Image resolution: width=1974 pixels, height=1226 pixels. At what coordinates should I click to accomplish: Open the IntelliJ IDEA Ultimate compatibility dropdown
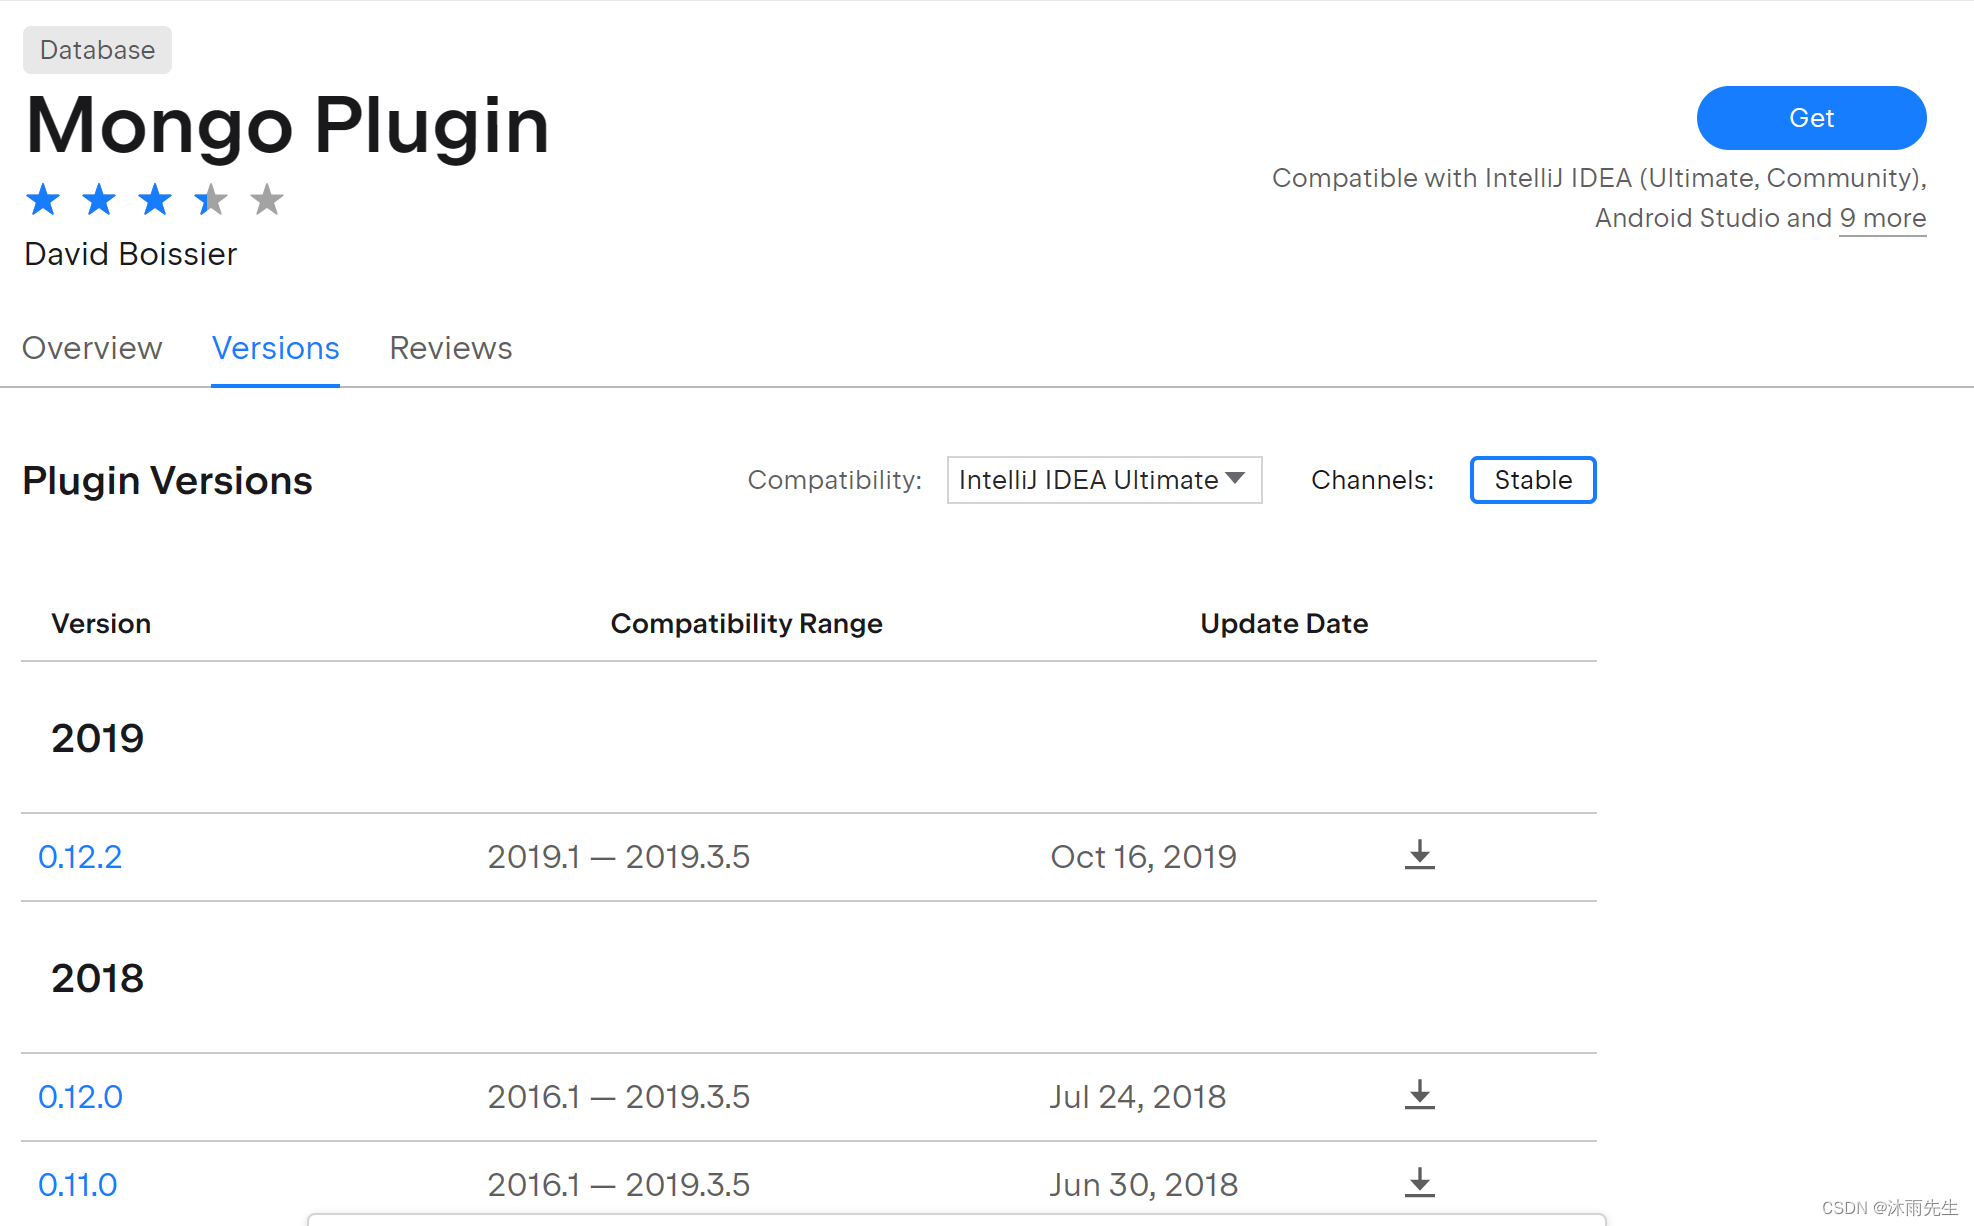coord(1103,480)
